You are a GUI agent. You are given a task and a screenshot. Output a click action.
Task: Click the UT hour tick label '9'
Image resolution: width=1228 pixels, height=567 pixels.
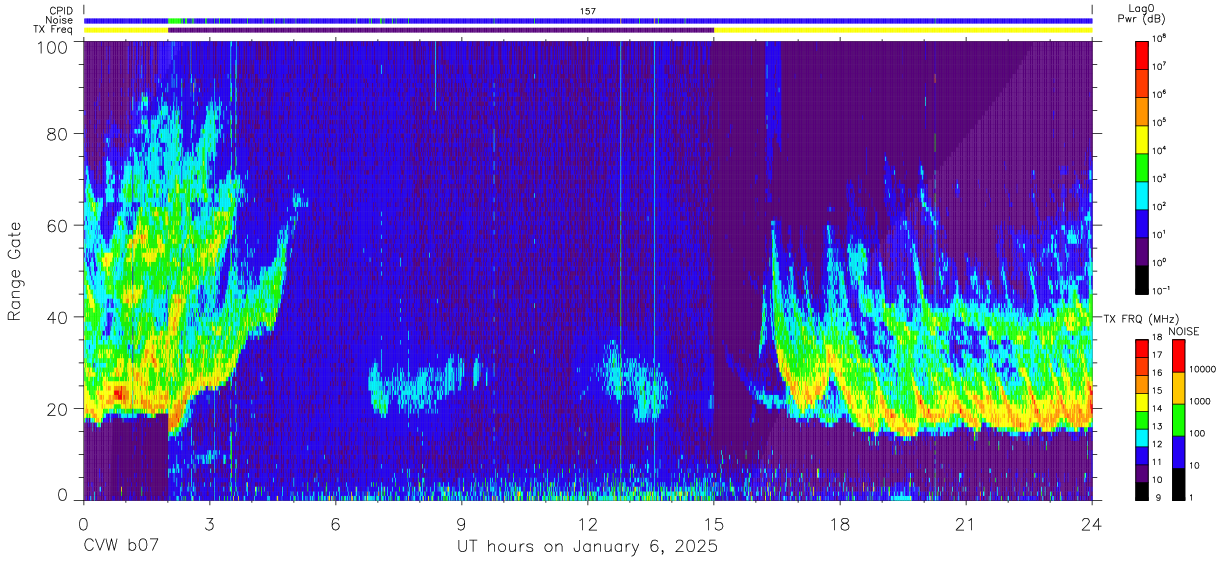click(x=462, y=523)
